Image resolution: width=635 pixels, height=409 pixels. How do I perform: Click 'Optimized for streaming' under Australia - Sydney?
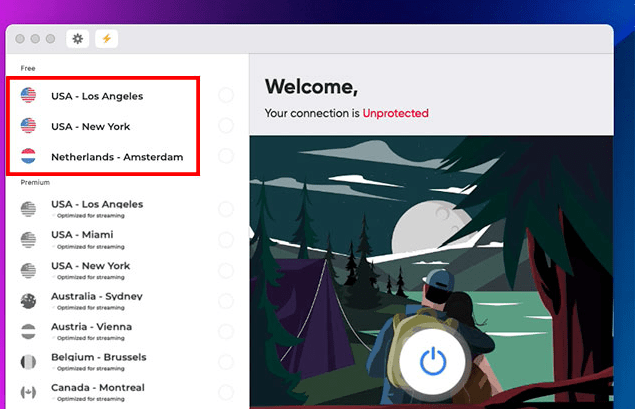[91, 308]
